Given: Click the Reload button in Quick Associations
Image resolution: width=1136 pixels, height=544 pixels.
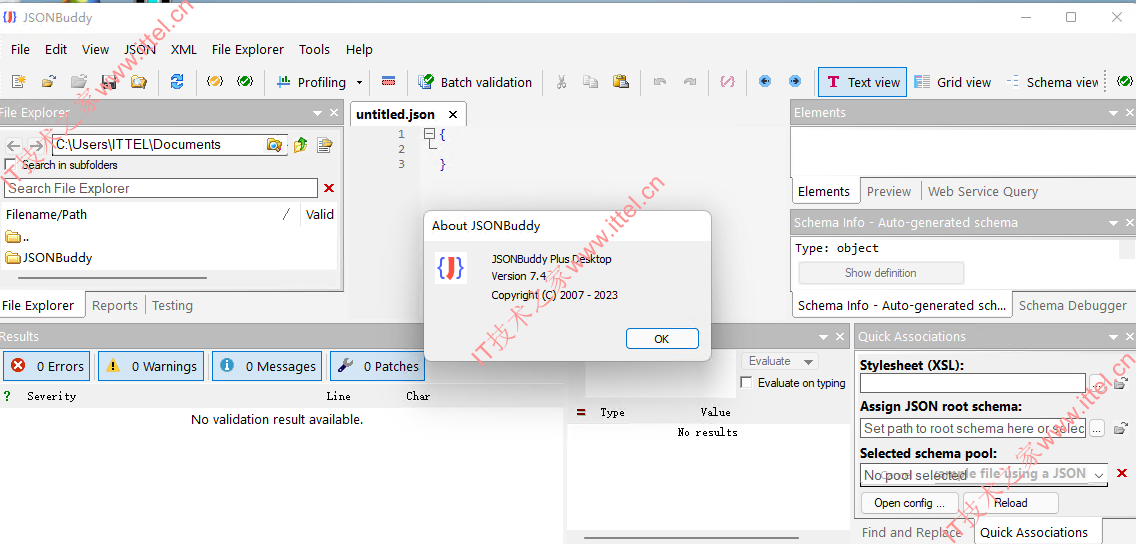Looking at the screenshot, I should point(1011,503).
